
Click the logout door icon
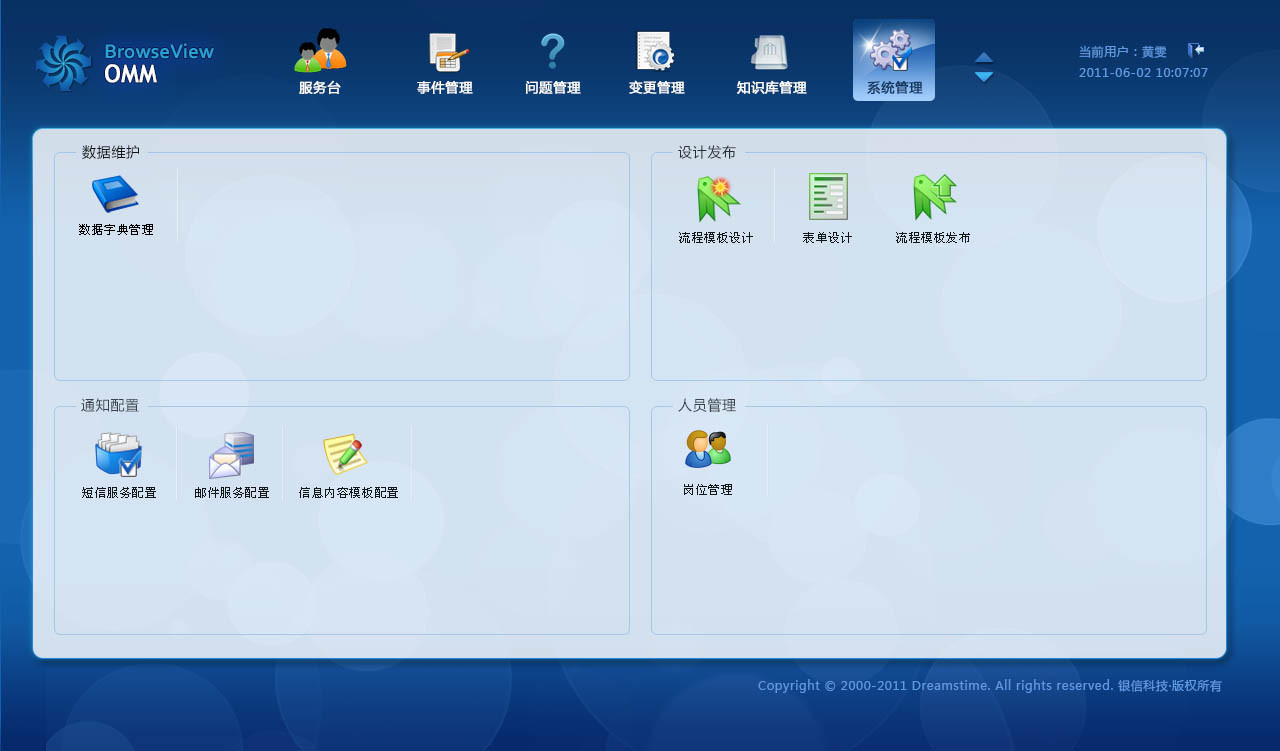click(x=1194, y=47)
